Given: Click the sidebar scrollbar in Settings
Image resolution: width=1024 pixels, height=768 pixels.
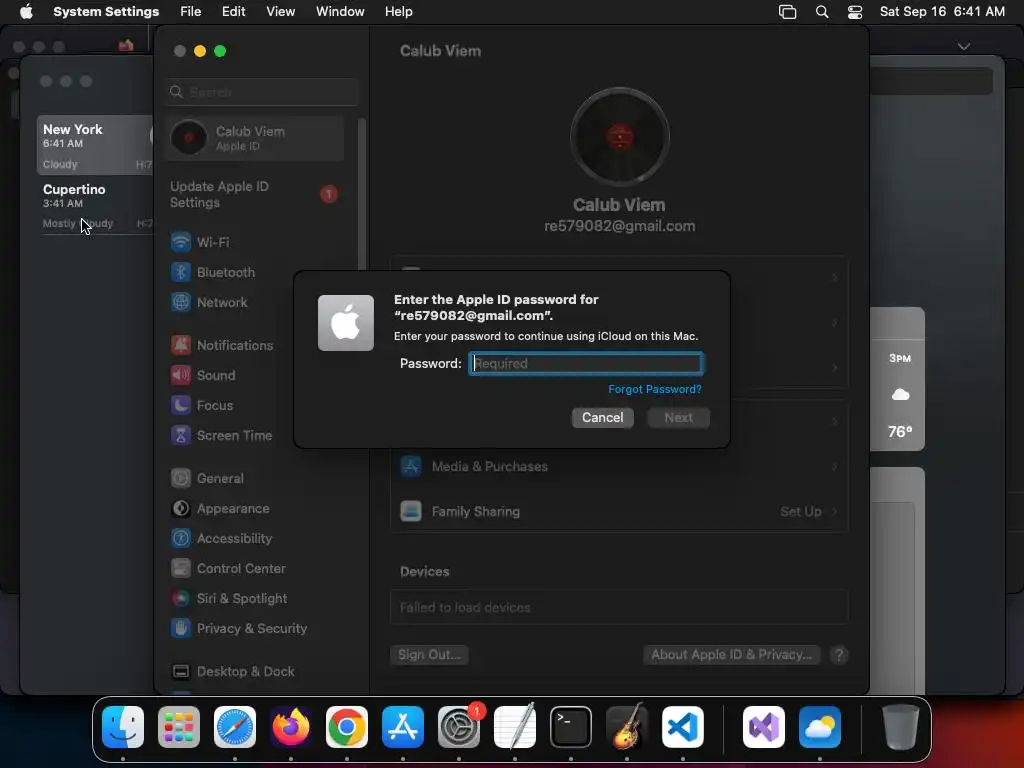Looking at the screenshot, I should pos(362,193).
